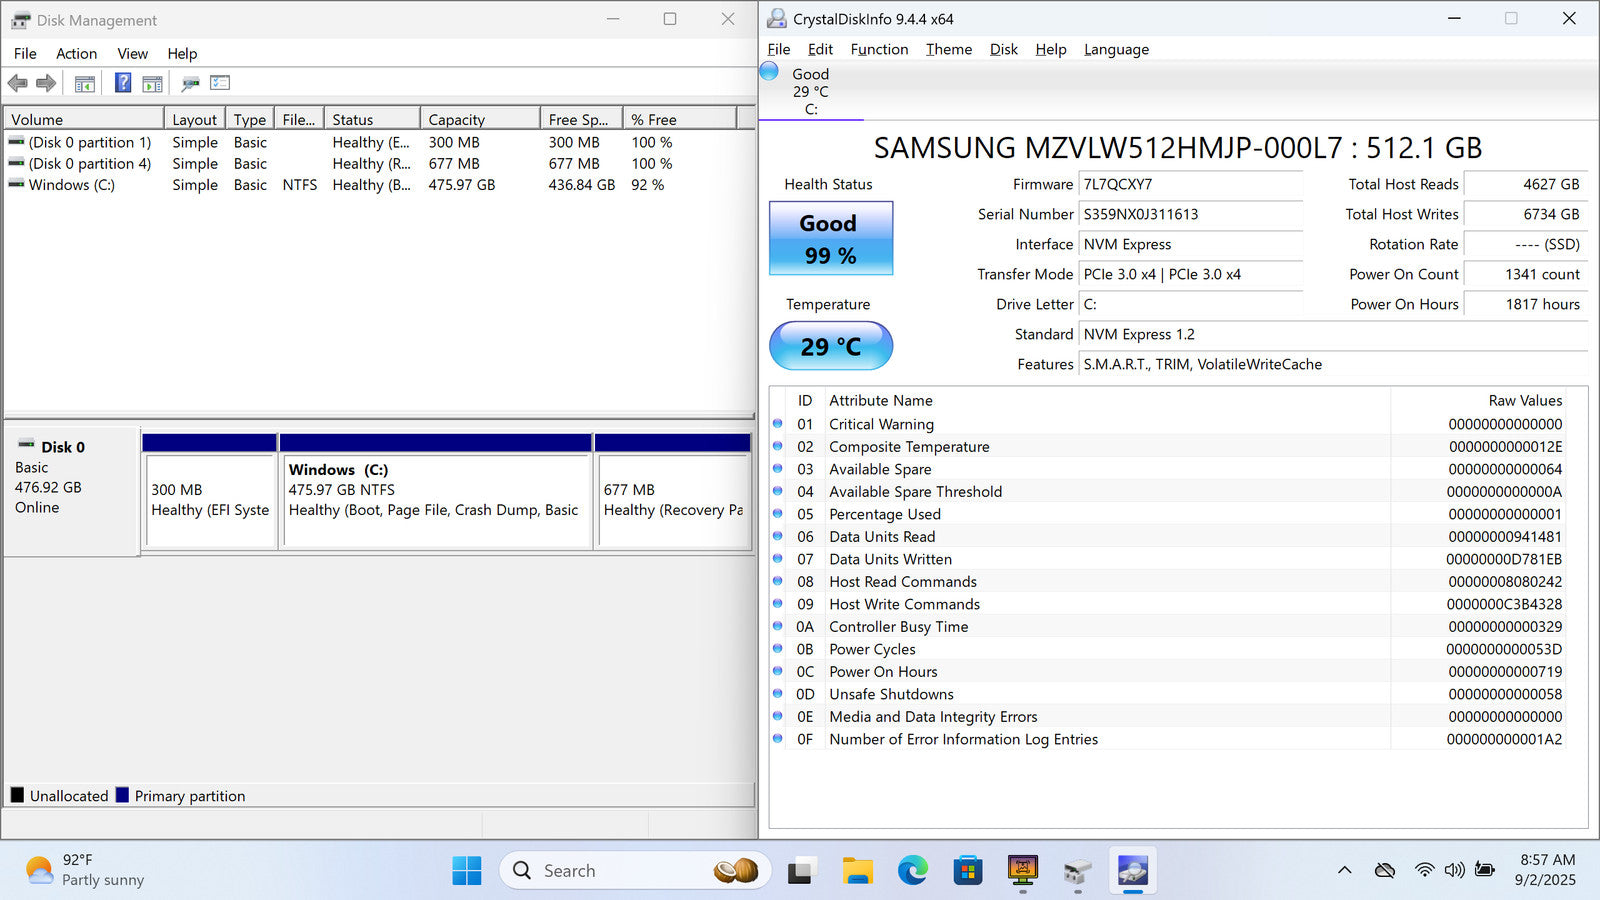This screenshot has width=1600, height=900.
Task: Open clock showing 8:57 AM 9/2/2025
Action: (1547, 870)
